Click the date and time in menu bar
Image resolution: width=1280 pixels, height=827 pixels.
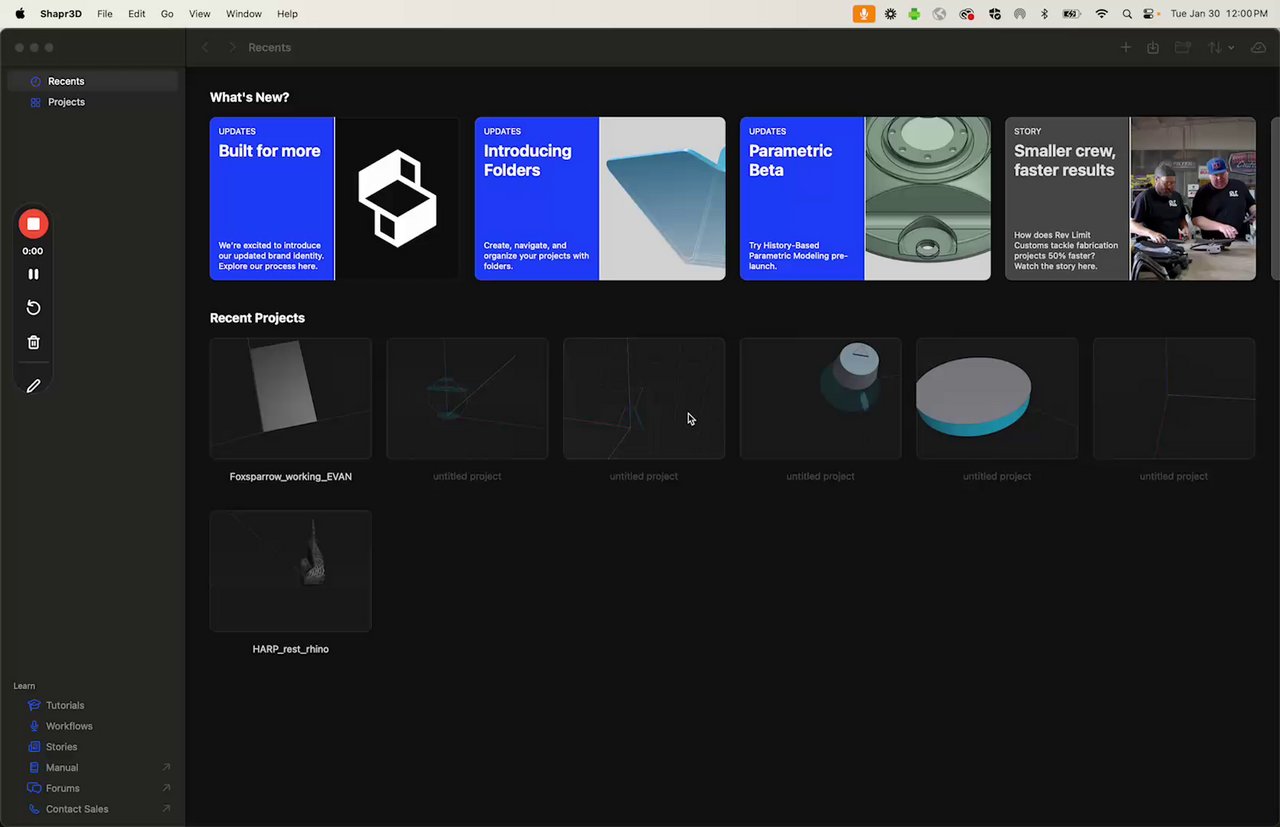tap(1218, 14)
